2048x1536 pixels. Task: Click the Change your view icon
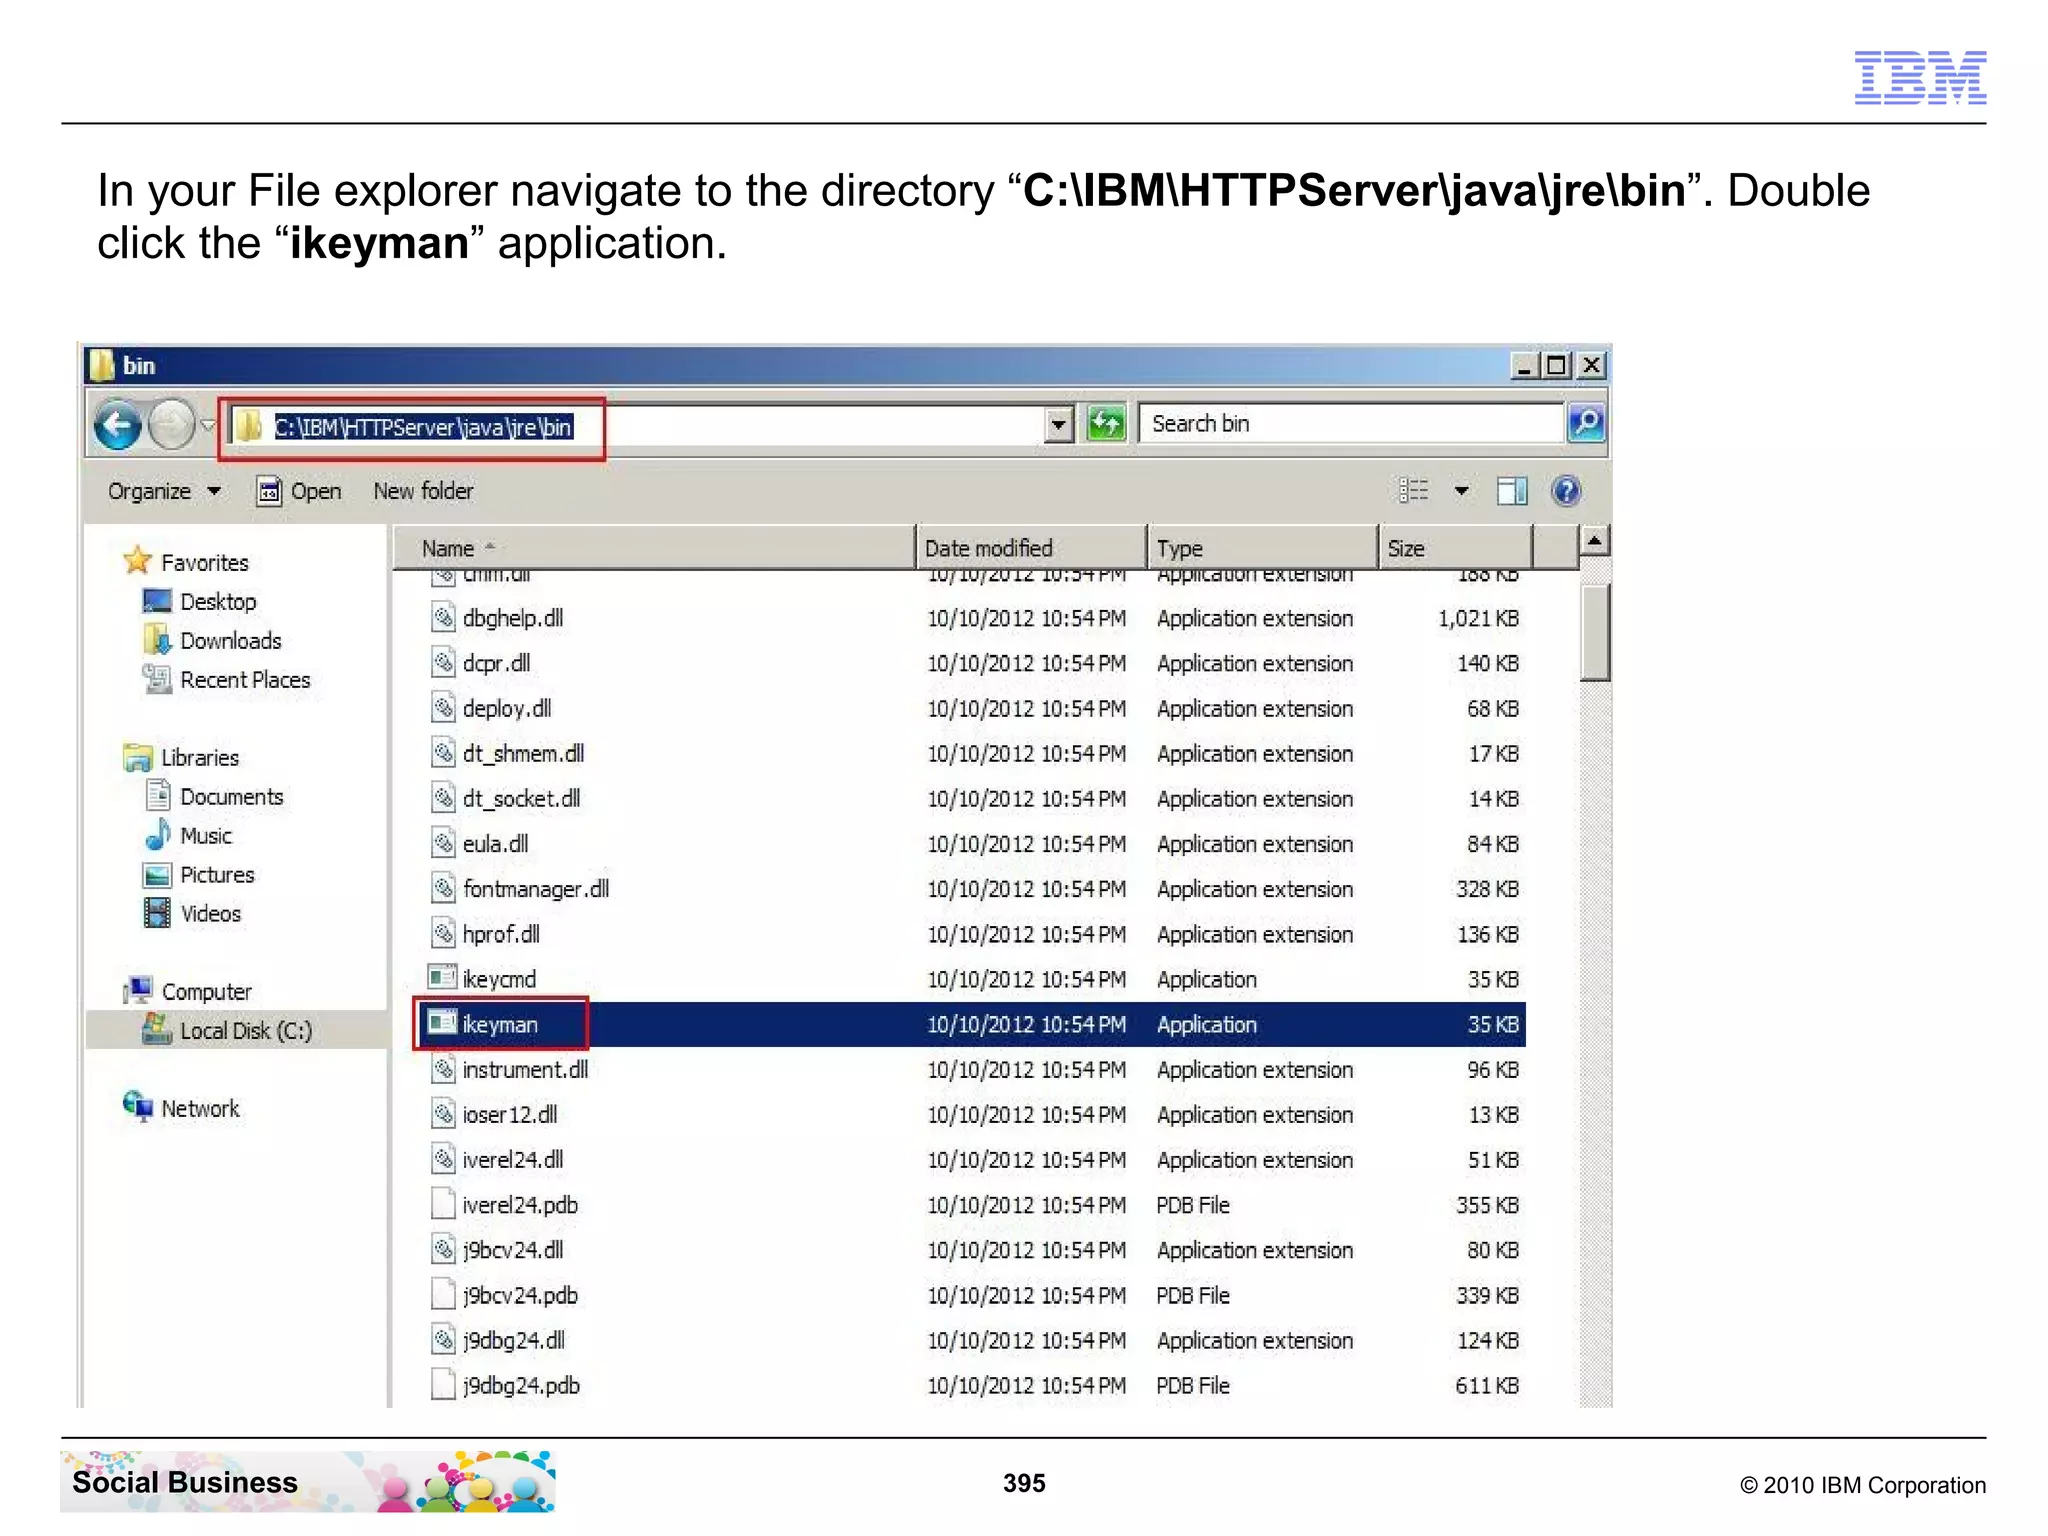[1413, 491]
